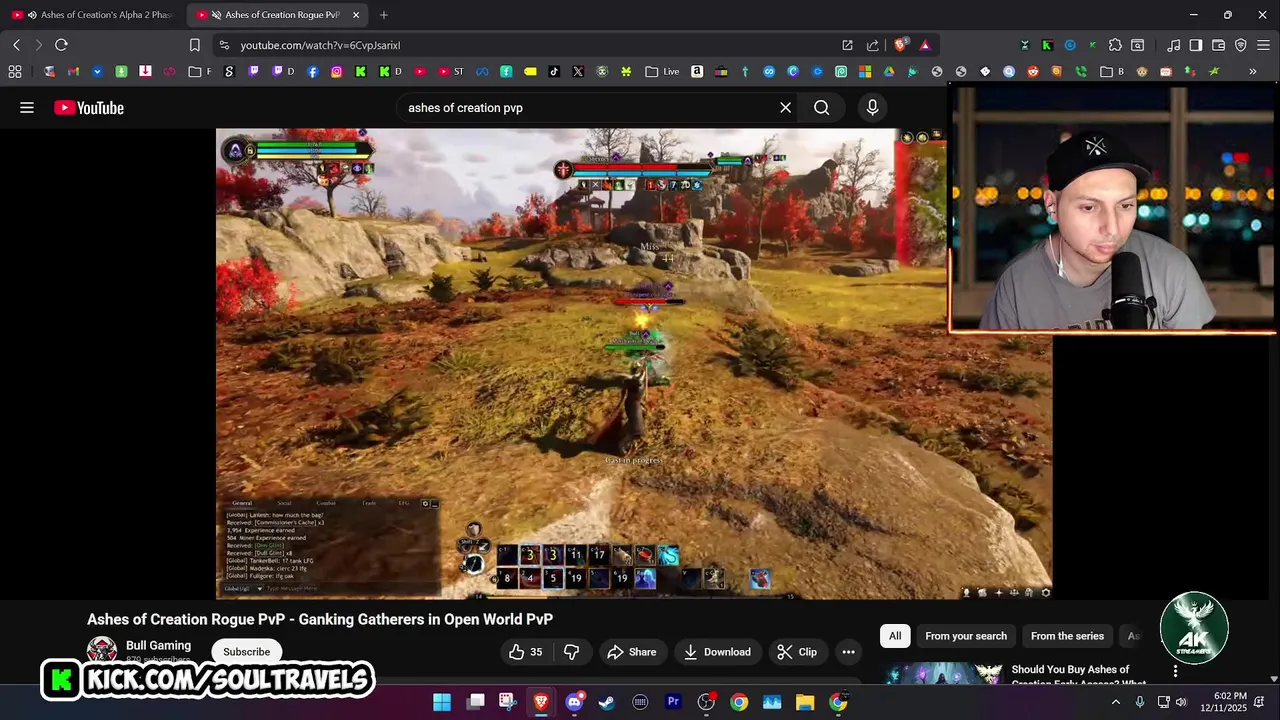Open Windows Start menu
Viewport: 1280px width, 720px height.
tap(442, 703)
